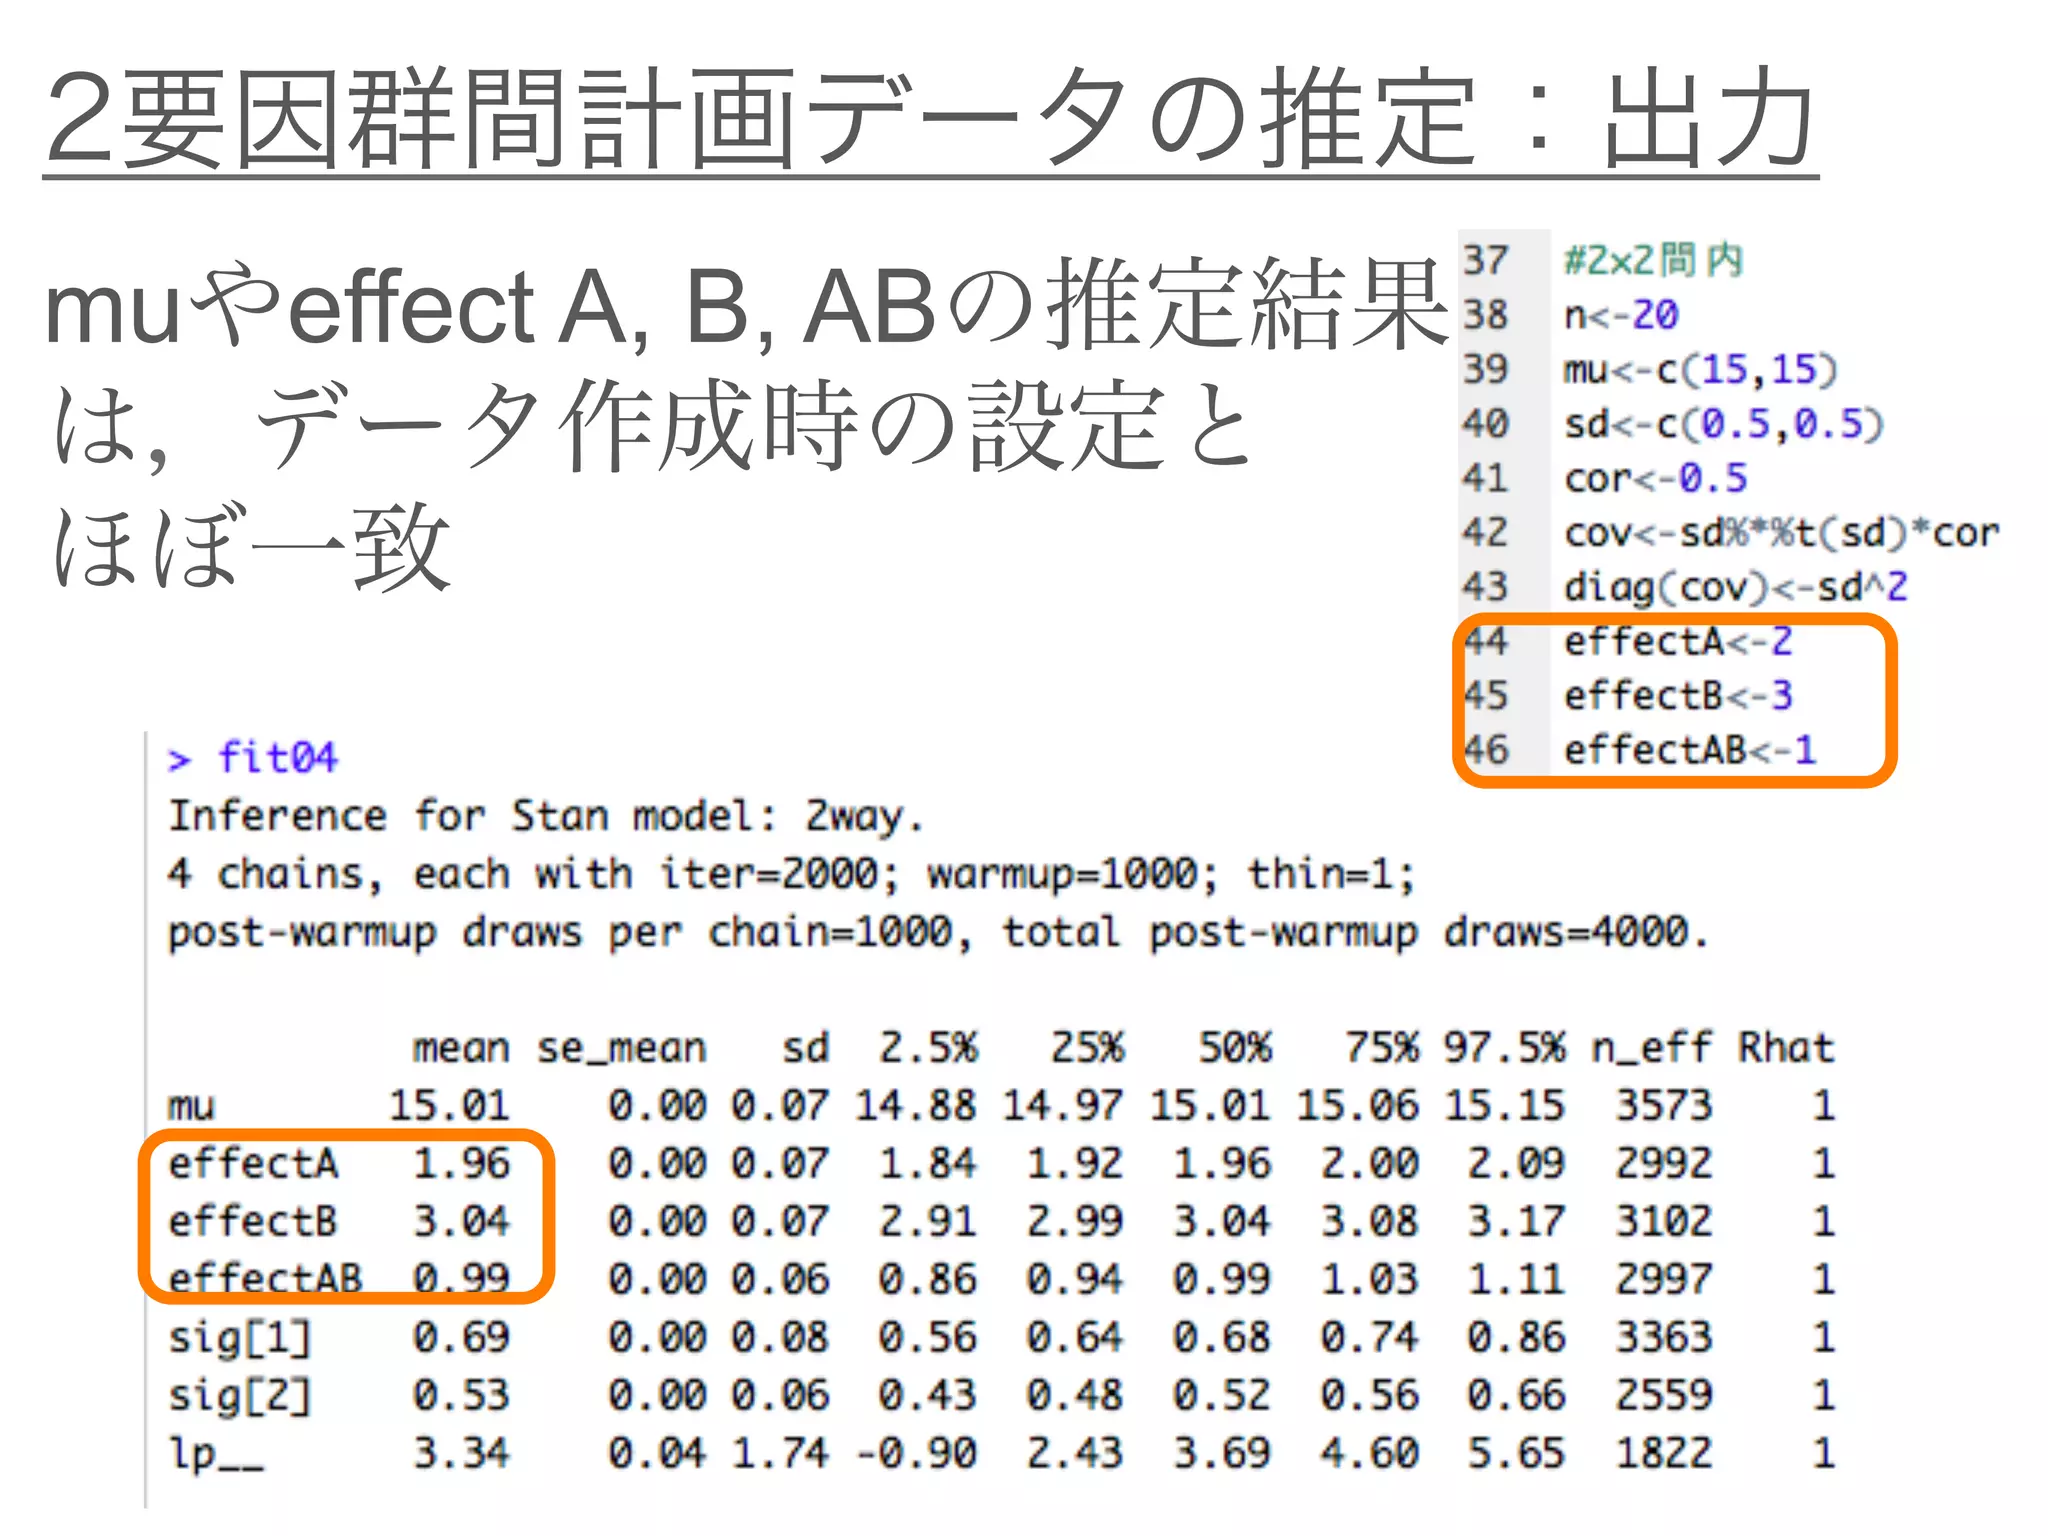Viewport: 2048px width, 1536px height.
Task: Click the 'sig[2]' row label
Action: [x=240, y=1396]
